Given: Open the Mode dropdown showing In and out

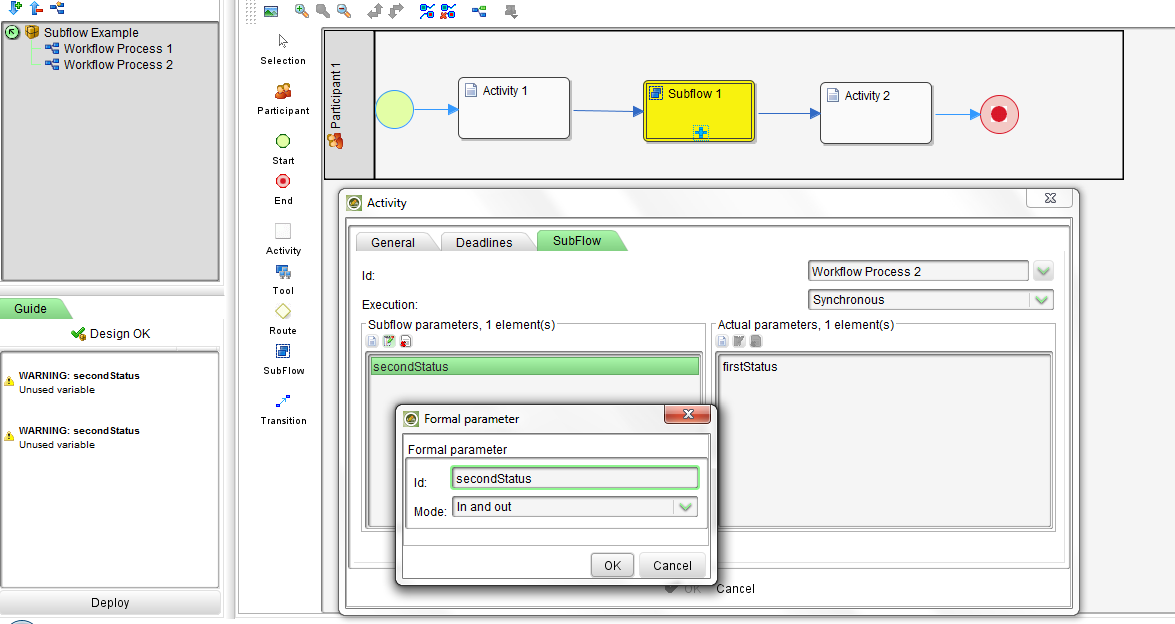Looking at the screenshot, I should 685,507.
